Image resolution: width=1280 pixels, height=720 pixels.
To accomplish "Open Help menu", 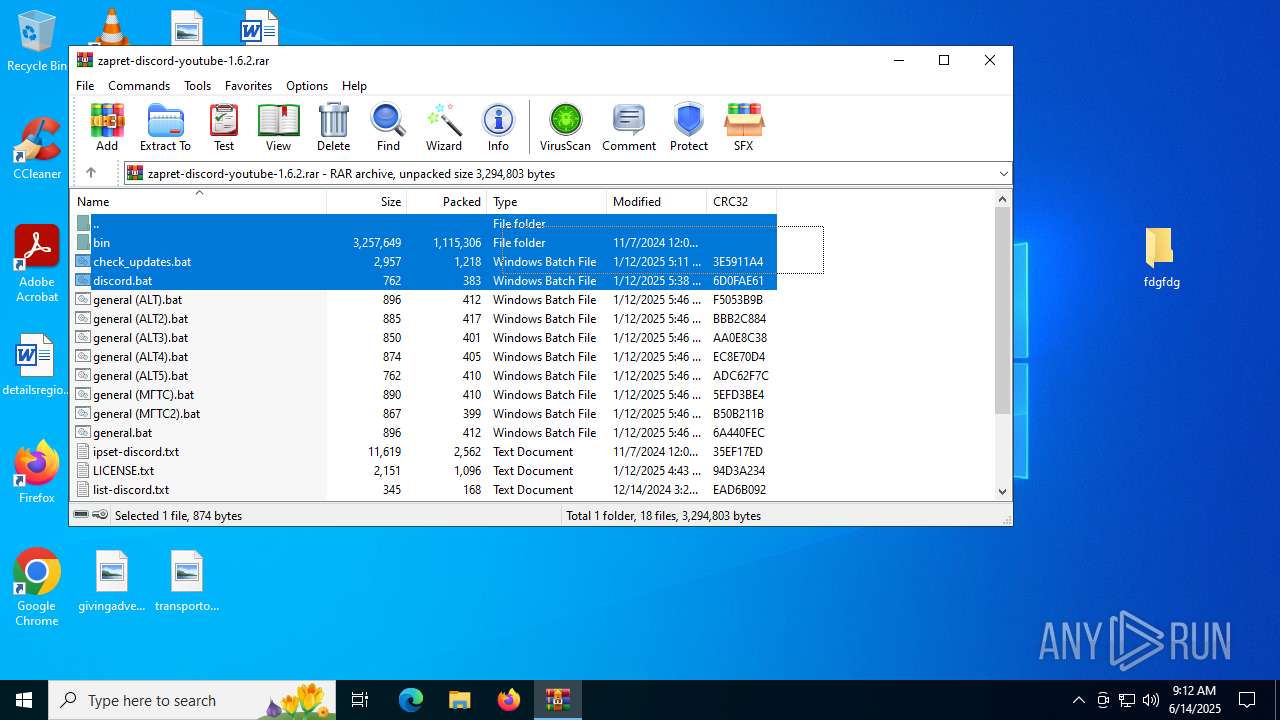I will click(x=354, y=86).
